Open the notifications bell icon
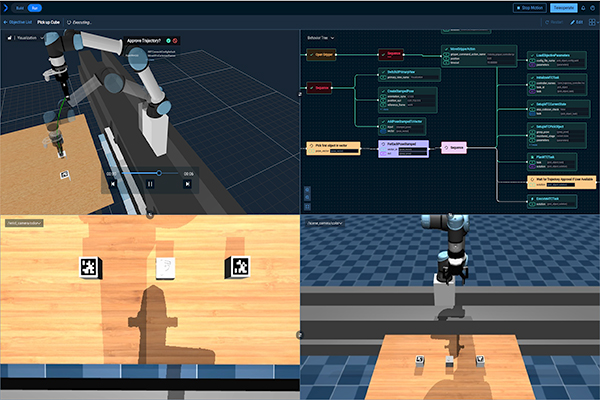Image resolution: width=600 pixels, height=400 pixels. [584, 8]
